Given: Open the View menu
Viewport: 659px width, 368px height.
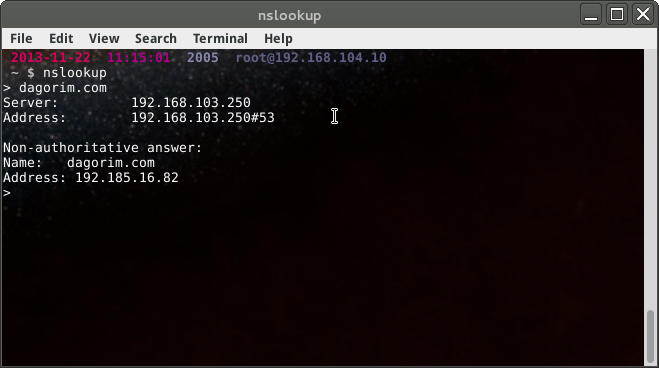Looking at the screenshot, I should coord(104,39).
